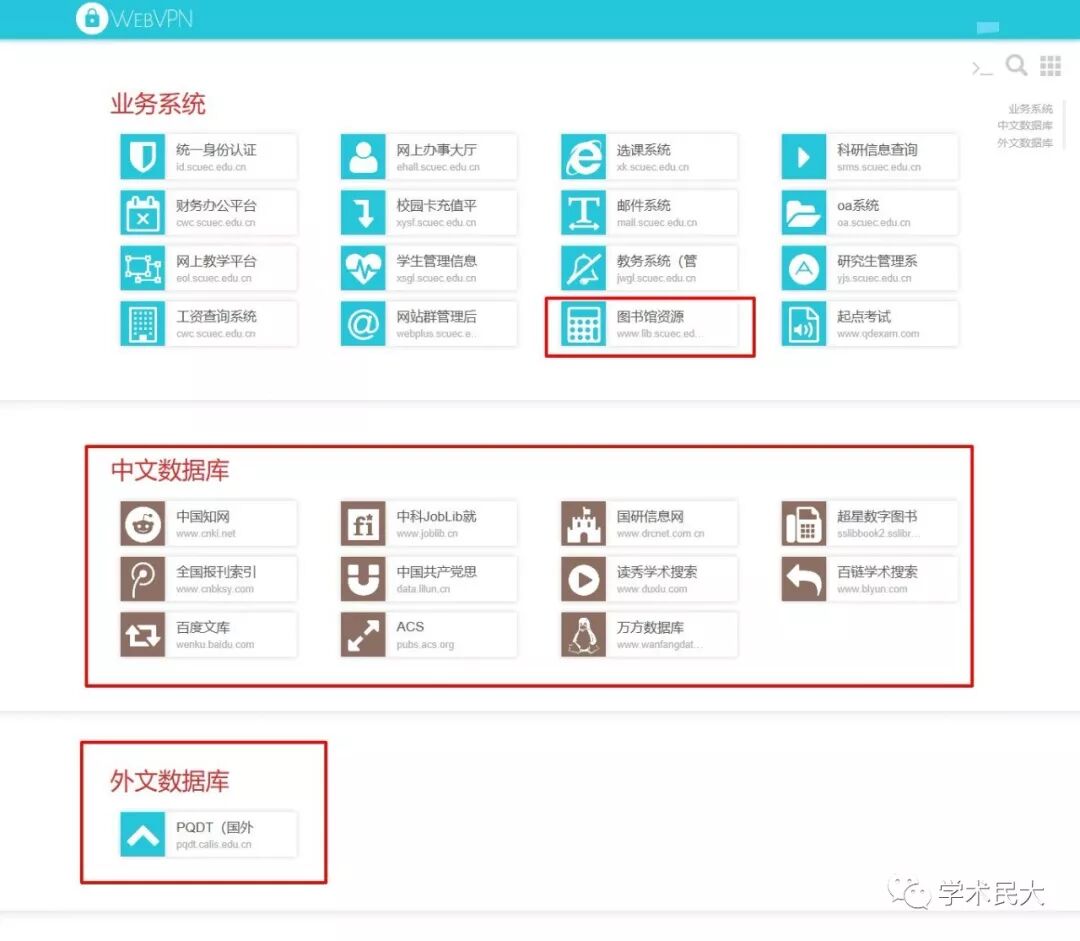Click www.blyun.com under 百链学术搜索
This screenshot has height=941, width=1080.
(x=872, y=589)
